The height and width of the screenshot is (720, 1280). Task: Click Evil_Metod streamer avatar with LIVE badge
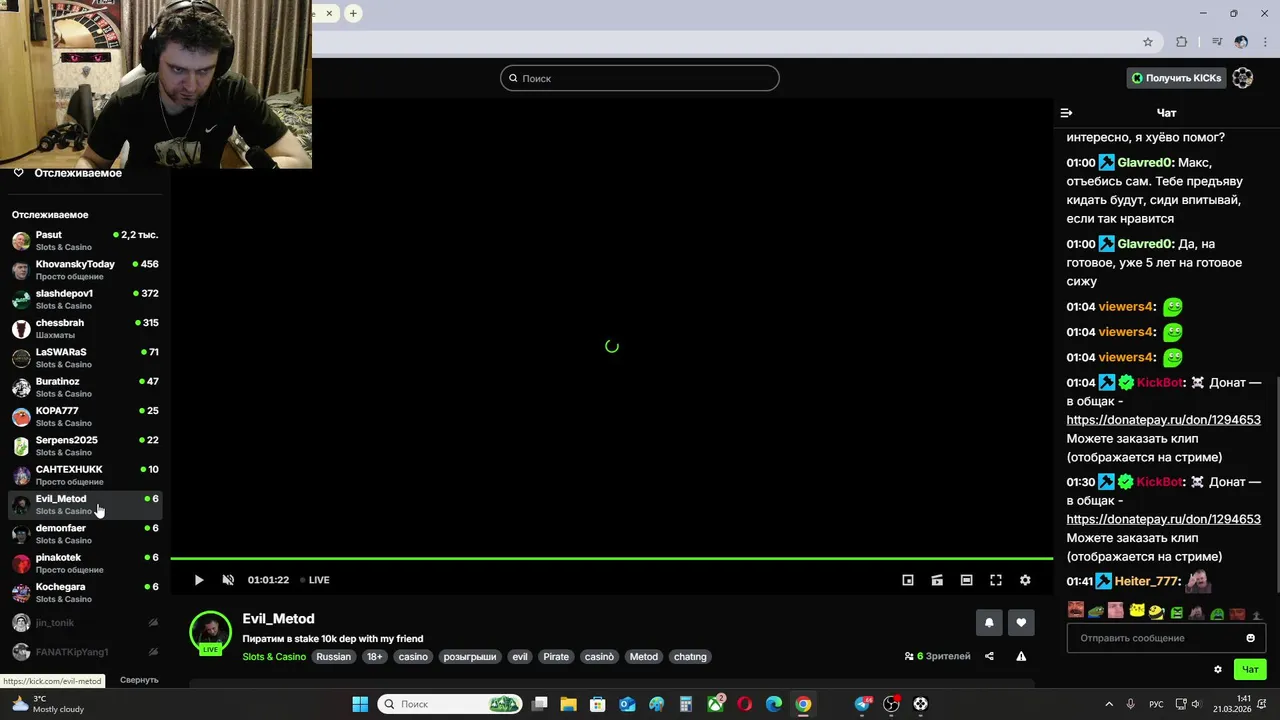coord(211,632)
